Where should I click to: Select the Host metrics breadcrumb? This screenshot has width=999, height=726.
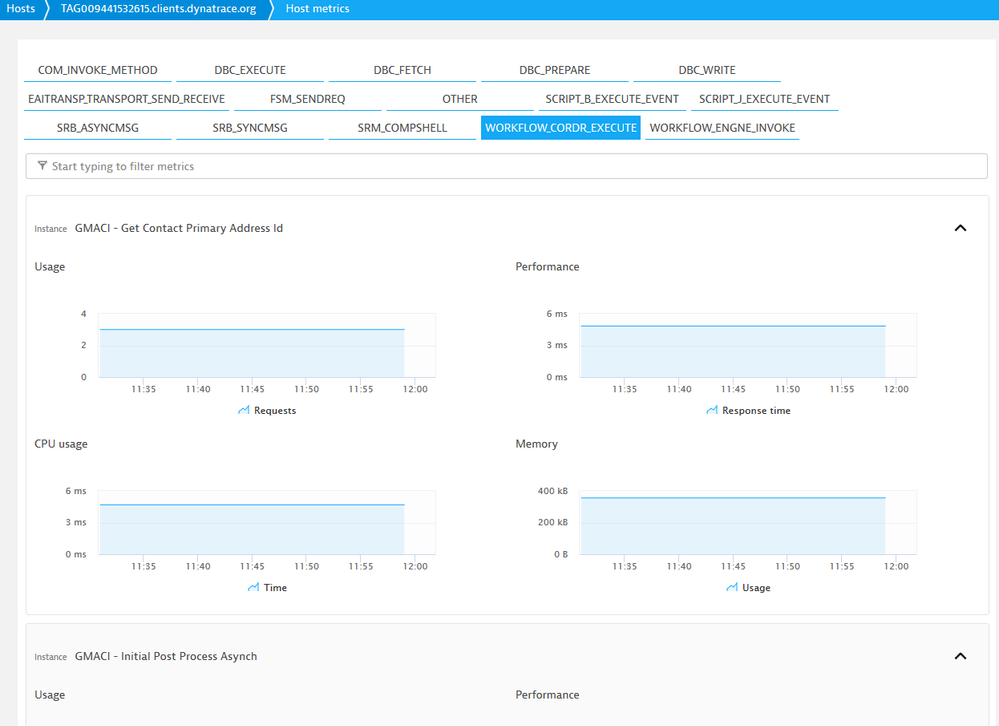[x=317, y=9]
